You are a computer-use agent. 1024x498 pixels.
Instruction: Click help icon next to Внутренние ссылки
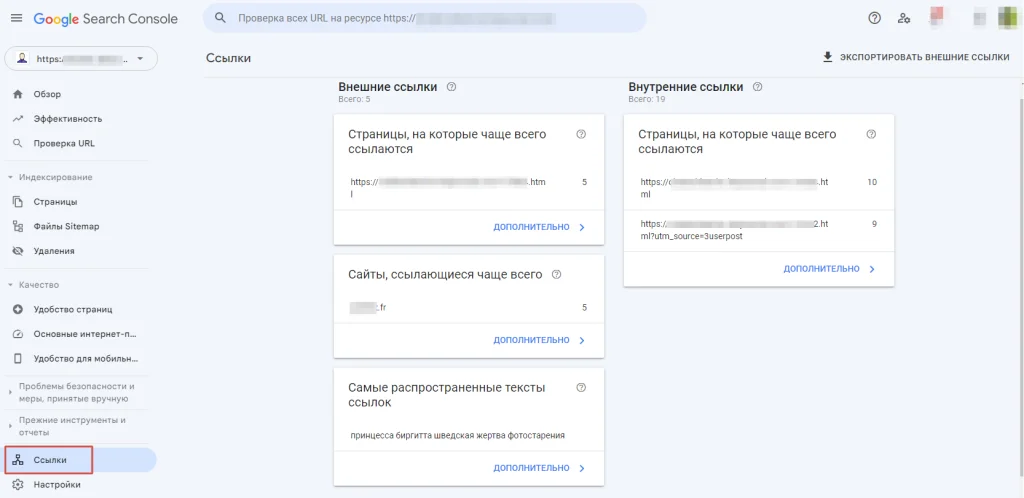click(x=758, y=87)
